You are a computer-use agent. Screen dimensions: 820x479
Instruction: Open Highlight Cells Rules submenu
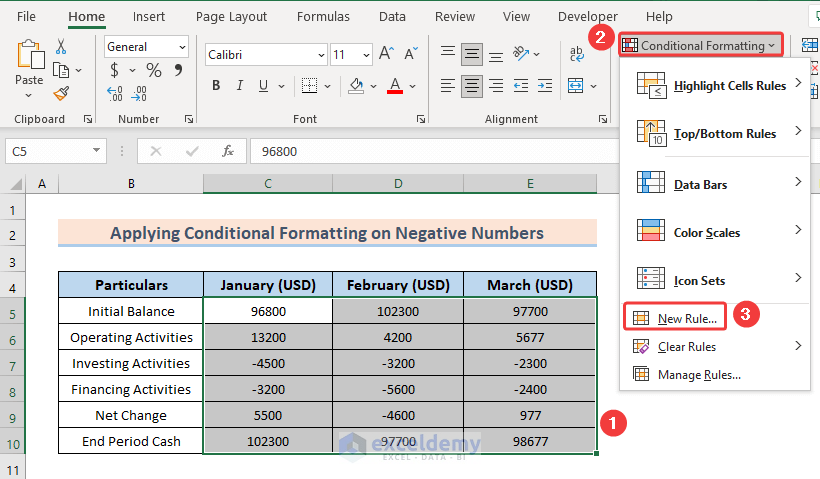[x=715, y=85]
